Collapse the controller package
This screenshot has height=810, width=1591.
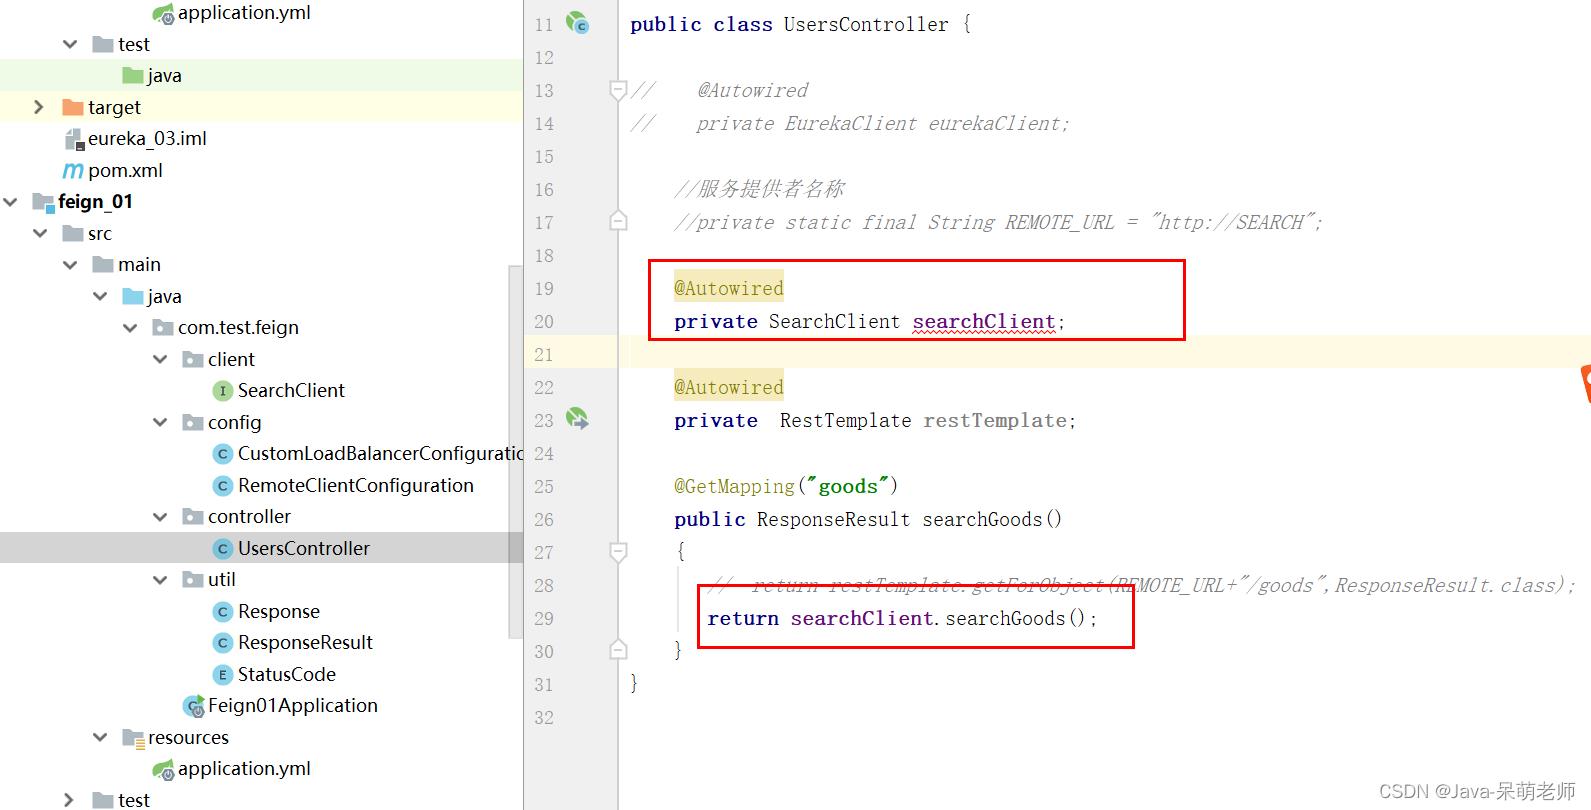tap(160, 517)
